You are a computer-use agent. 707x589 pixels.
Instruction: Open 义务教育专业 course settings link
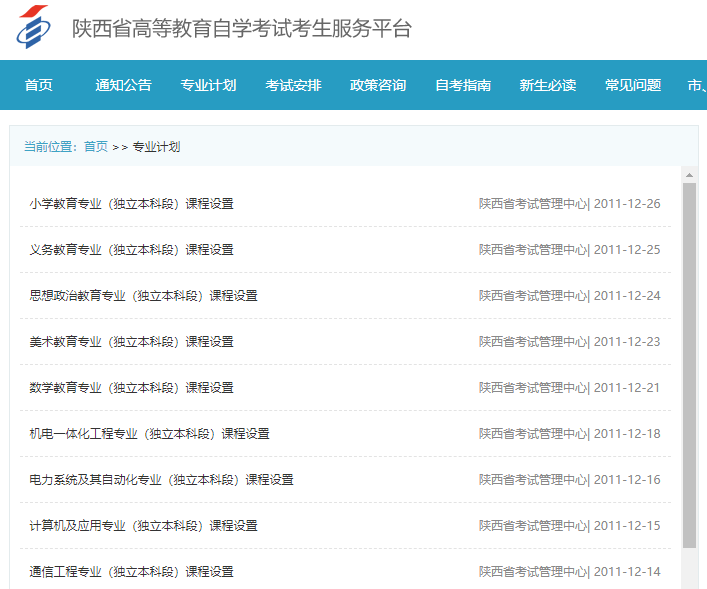pos(131,250)
